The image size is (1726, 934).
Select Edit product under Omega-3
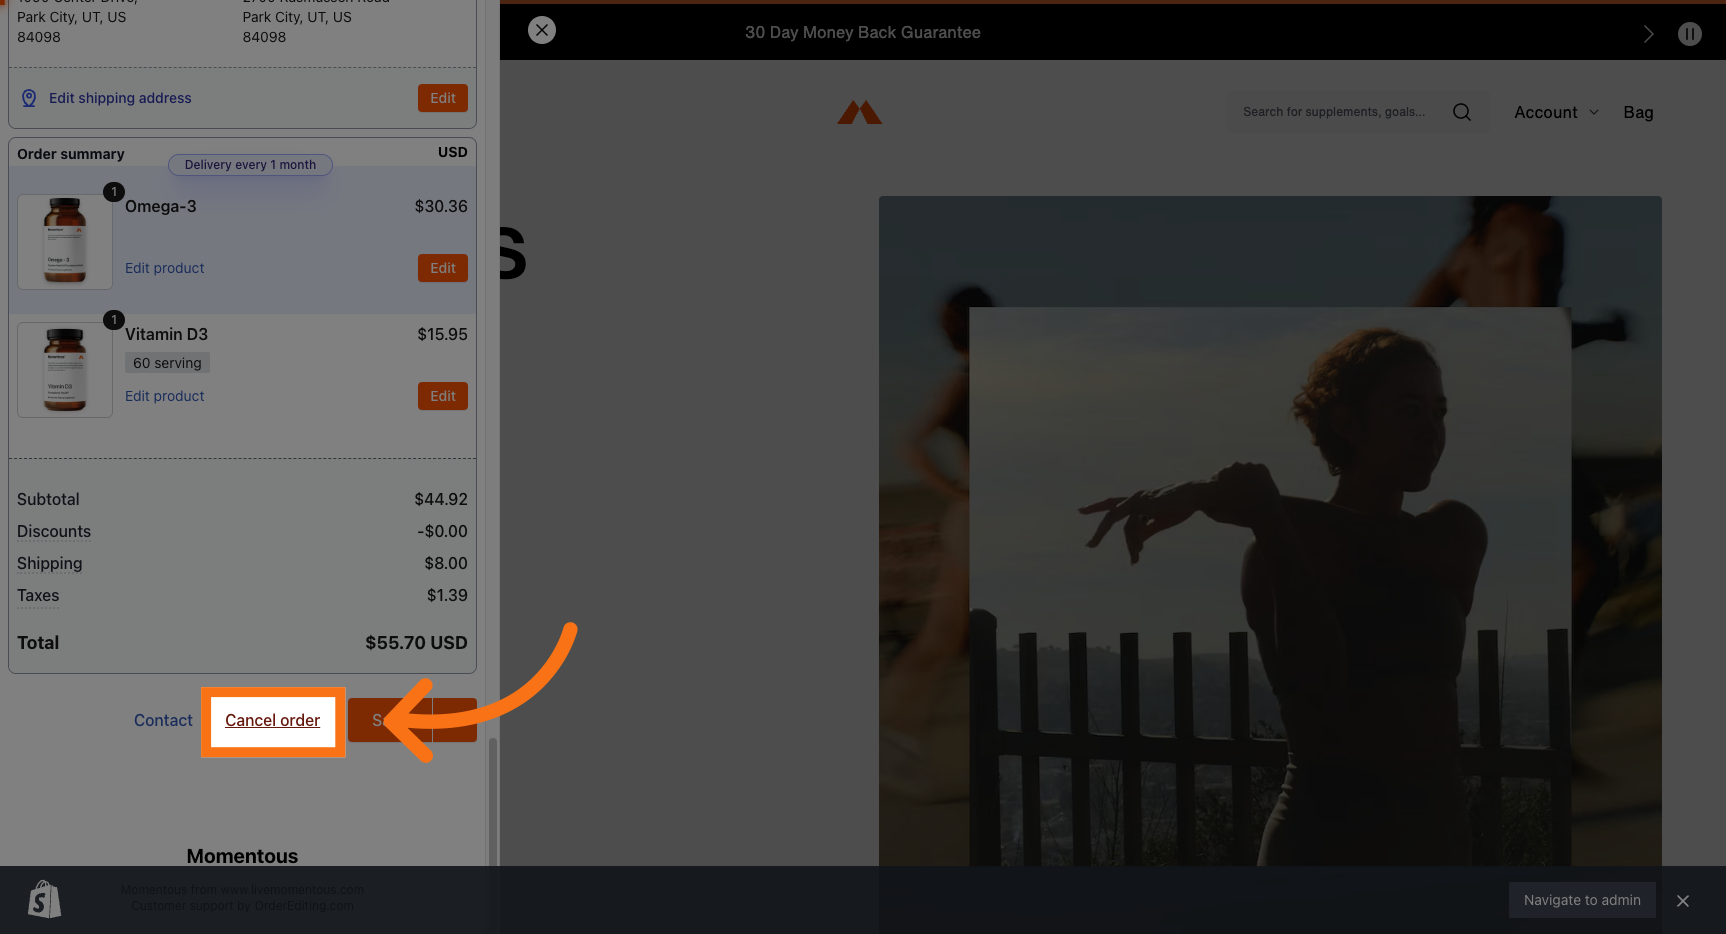164,267
